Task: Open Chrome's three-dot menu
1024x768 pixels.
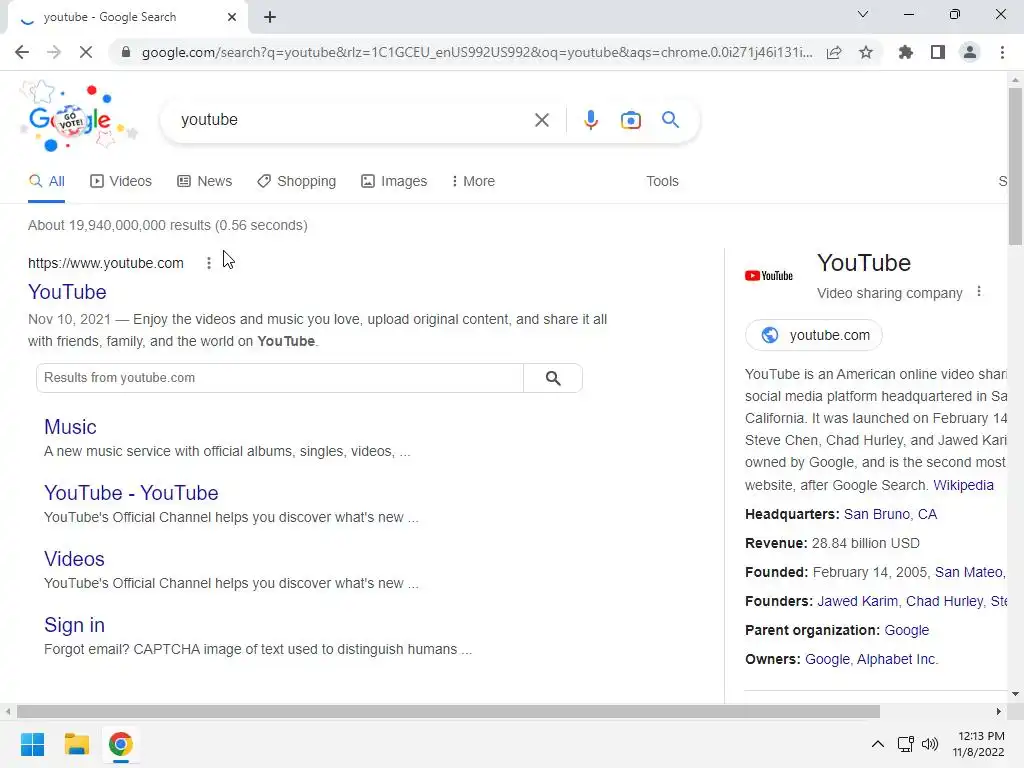Action: 1002,52
